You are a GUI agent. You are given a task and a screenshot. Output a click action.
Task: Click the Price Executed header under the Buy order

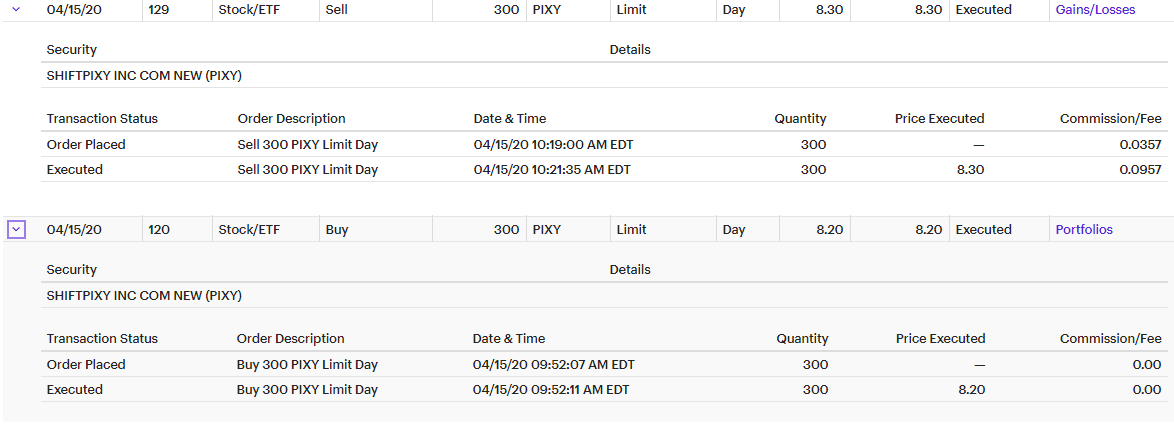[940, 338]
